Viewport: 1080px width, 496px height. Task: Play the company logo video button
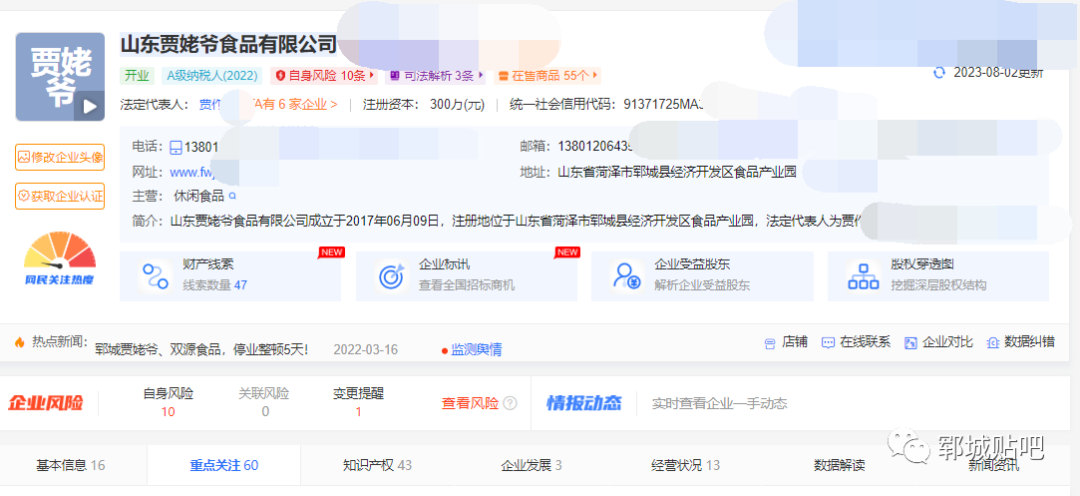(90, 106)
